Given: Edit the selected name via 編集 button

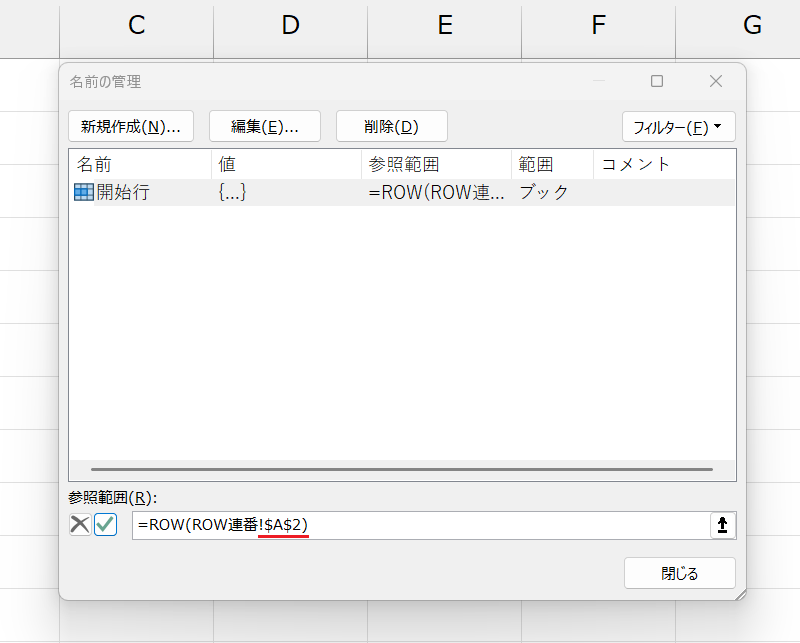Looking at the screenshot, I should coord(264,126).
